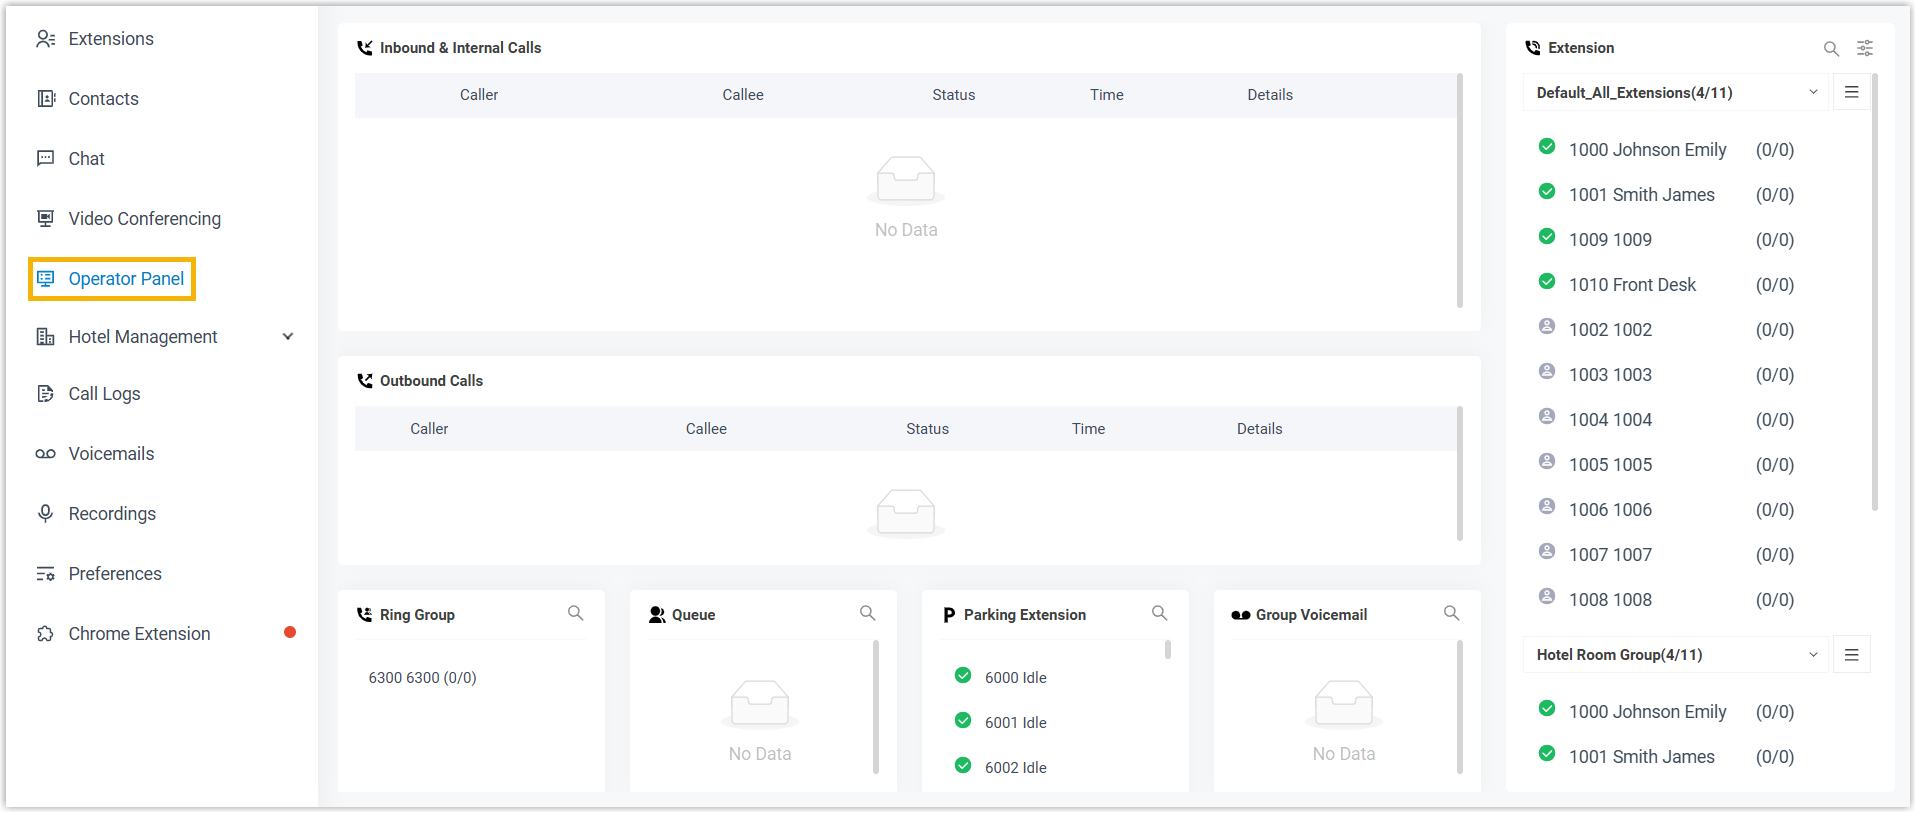Click the 6001 Idle parking slot

(1015, 723)
